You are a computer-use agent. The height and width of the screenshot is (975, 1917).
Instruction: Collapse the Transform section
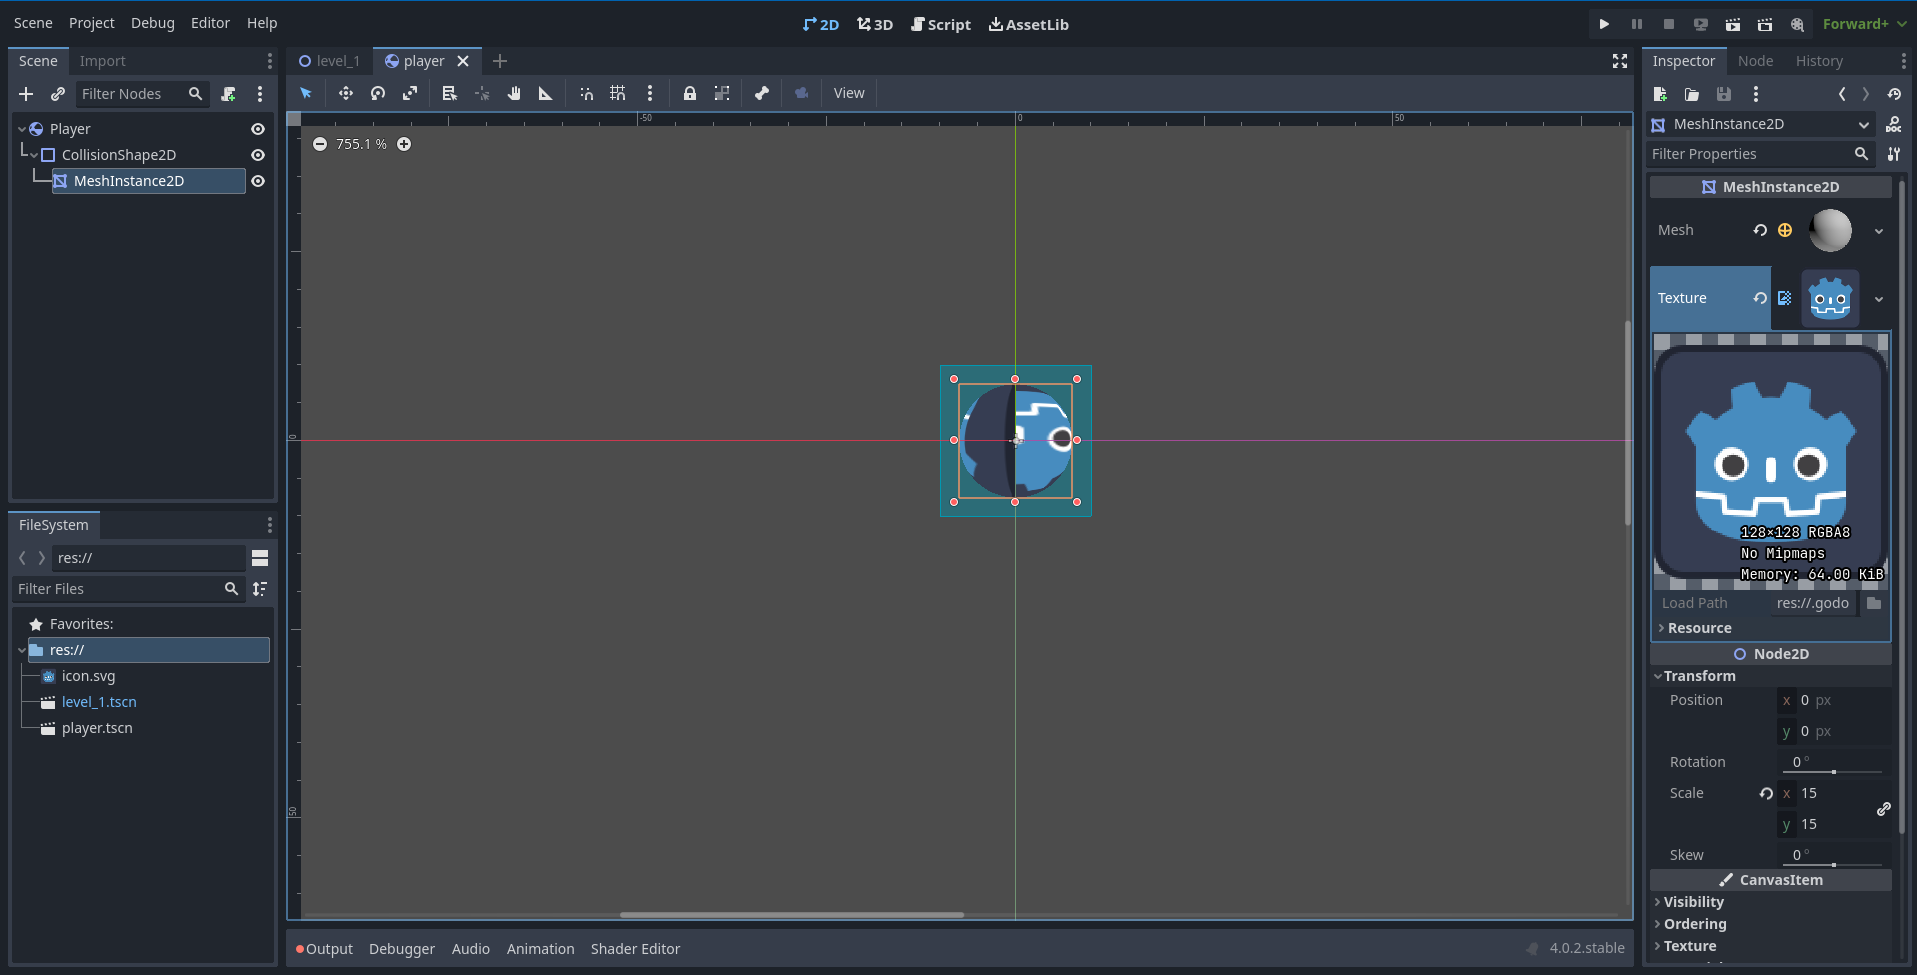point(1697,676)
